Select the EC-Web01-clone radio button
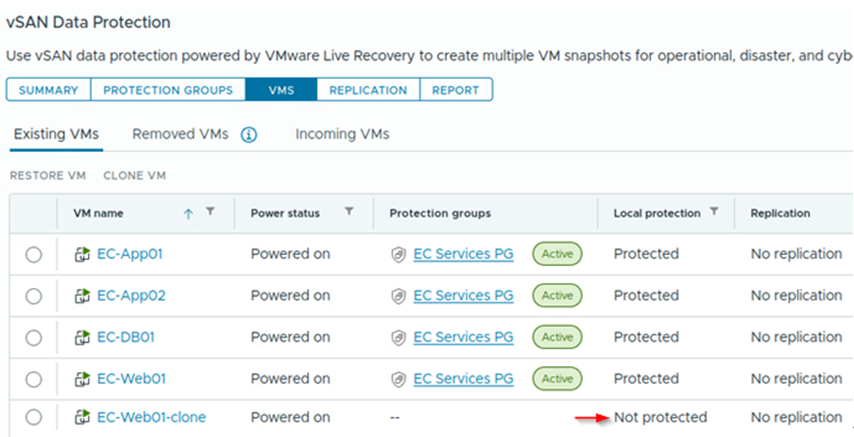The image size is (854, 437). click(34, 417)
